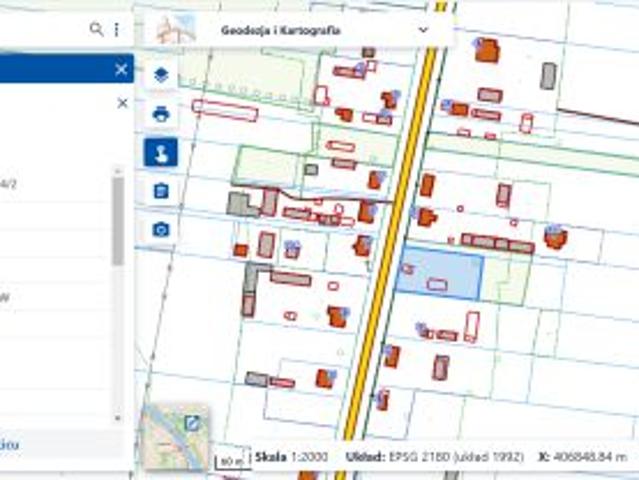Click into the search input field

tap(40, 30)
